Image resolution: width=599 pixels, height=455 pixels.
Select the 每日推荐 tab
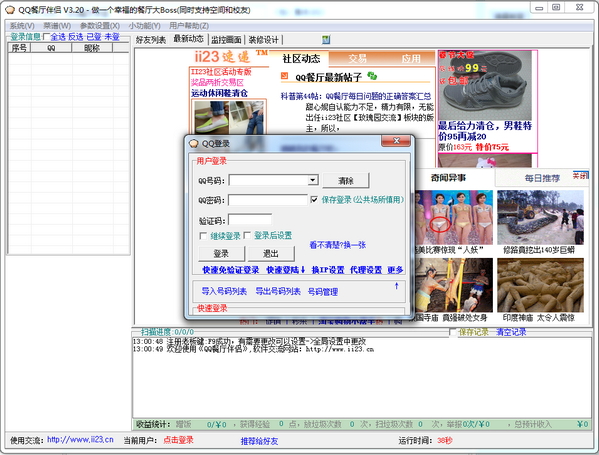pos(542,178)
